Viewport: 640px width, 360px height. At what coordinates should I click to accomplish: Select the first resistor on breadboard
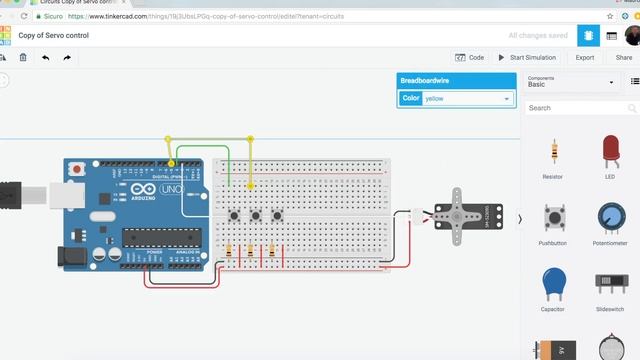coord(229,251)
